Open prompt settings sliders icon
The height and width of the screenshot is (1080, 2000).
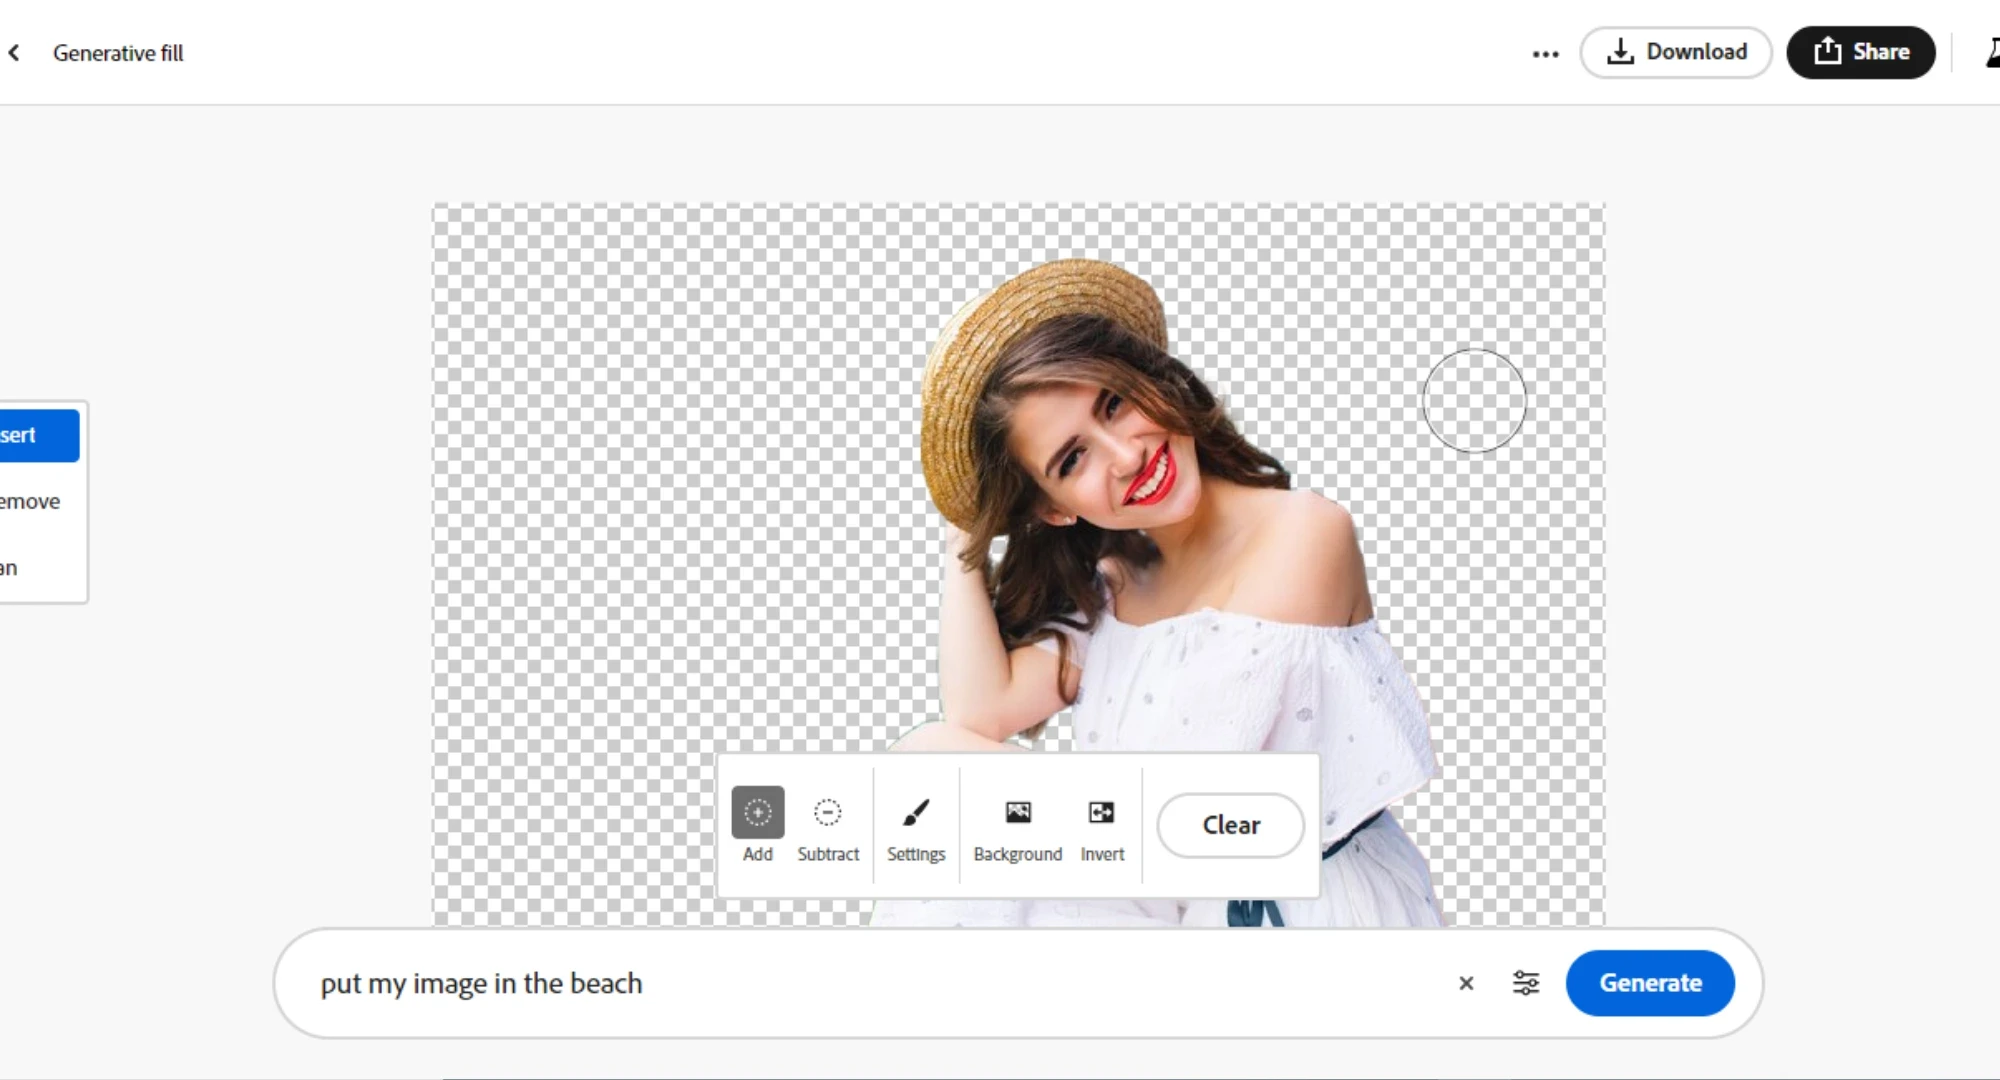coord(1525,983)
